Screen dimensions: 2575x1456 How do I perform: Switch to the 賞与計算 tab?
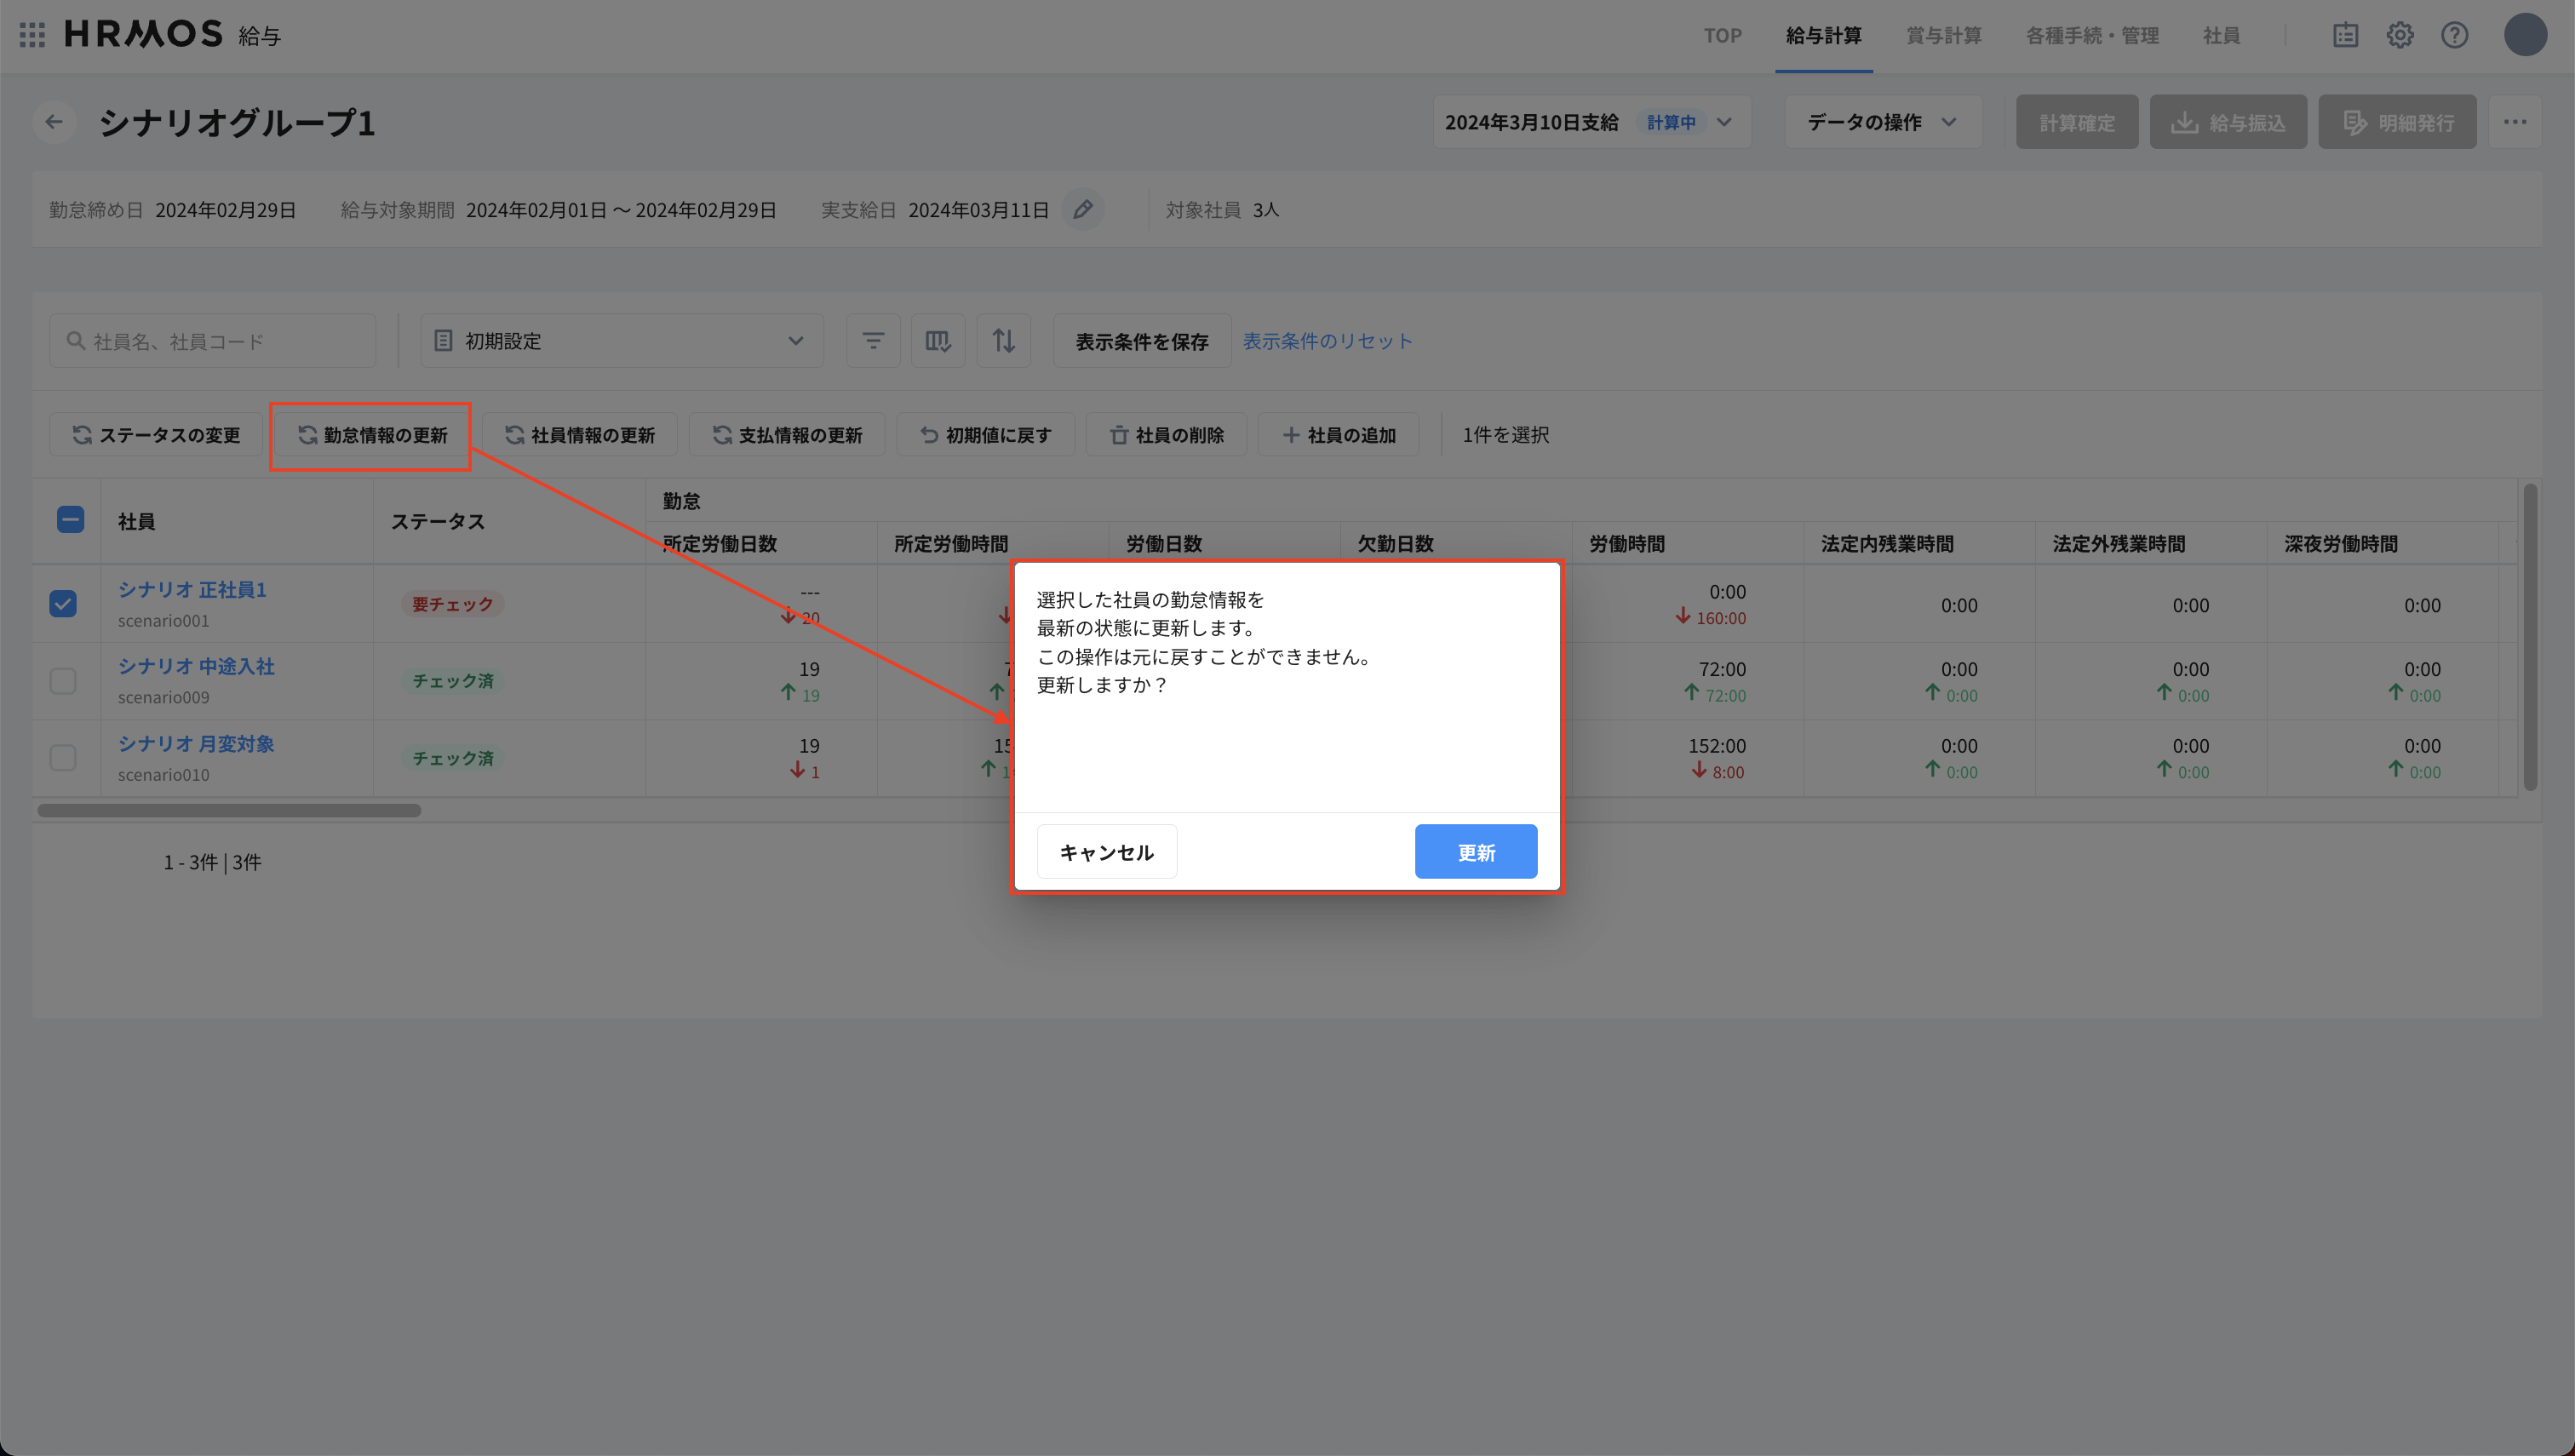point(1943,35)
